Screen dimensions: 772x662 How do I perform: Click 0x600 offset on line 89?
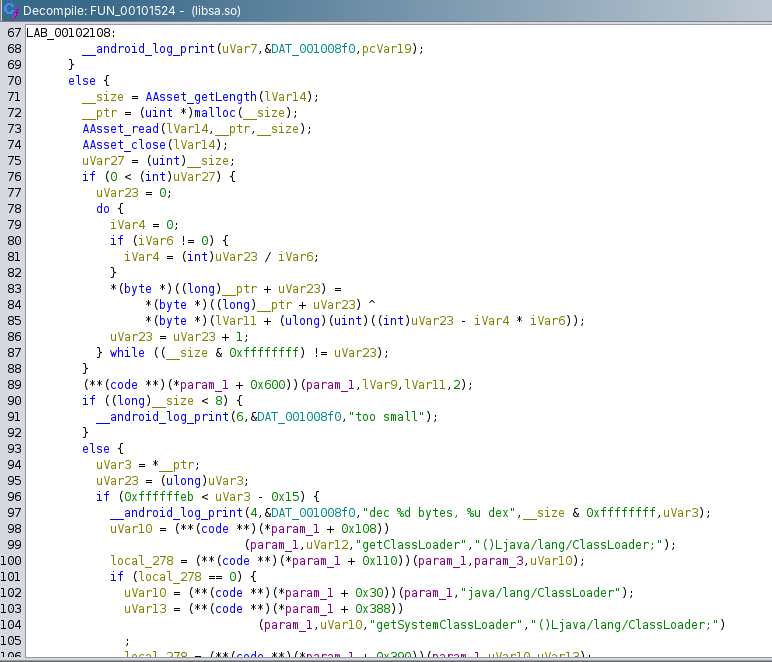(x=267, y=385)
